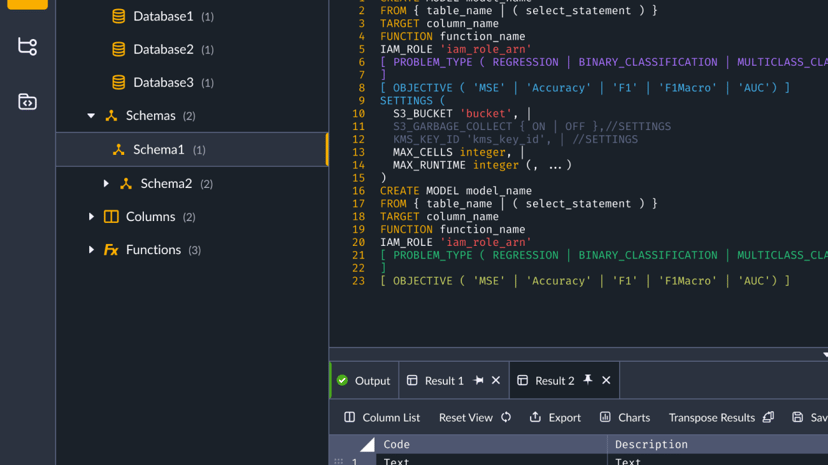Open the Column List
This screenshot has height=465, width=828.
382,417
